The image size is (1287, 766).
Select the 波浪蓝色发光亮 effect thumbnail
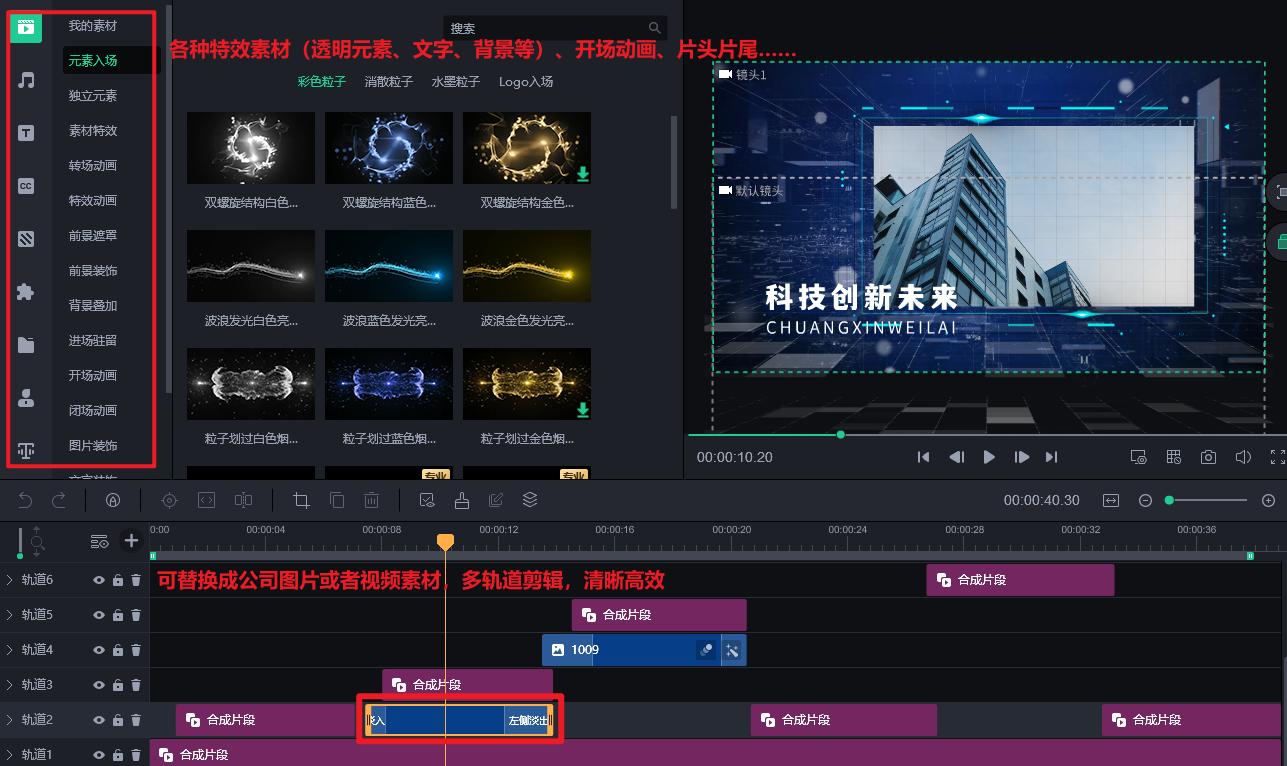[x=388, y=265]
